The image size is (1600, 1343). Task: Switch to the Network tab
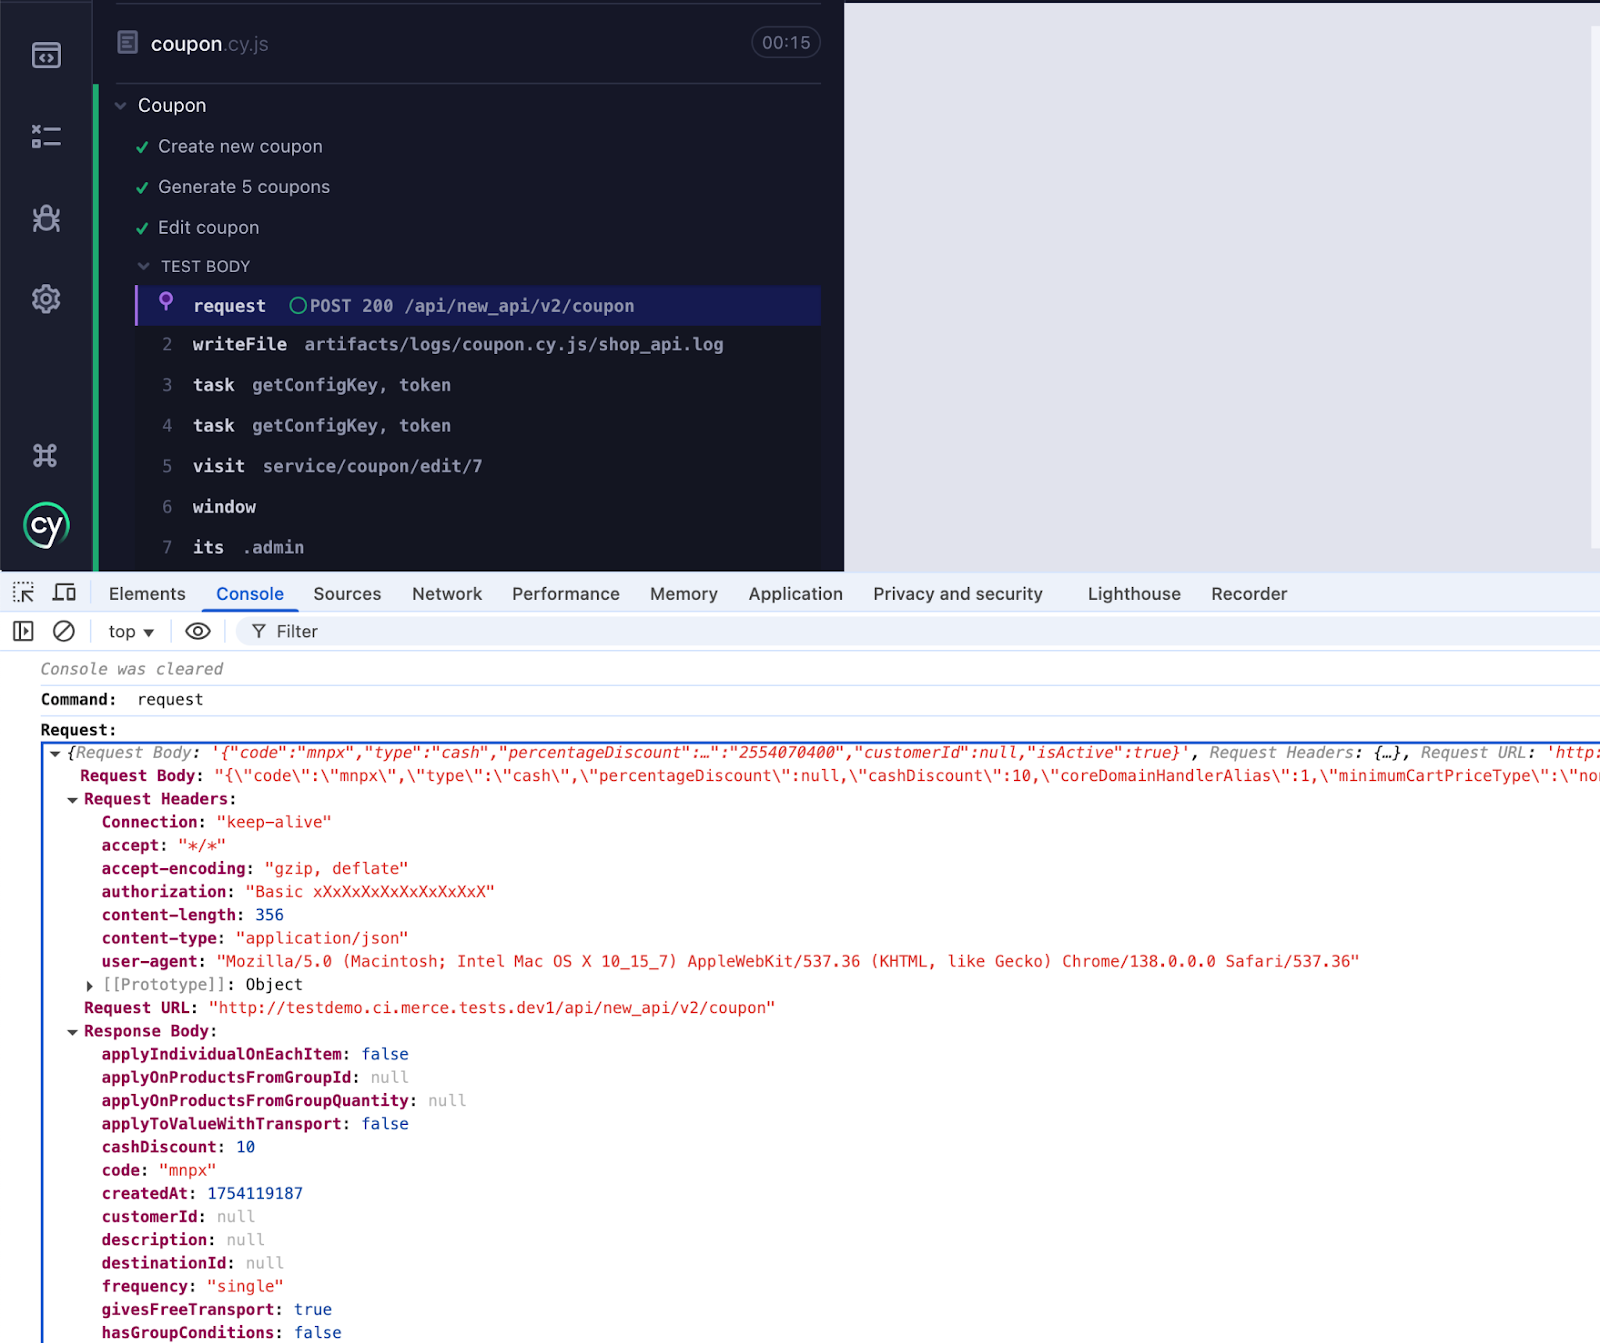coord(446,594)
